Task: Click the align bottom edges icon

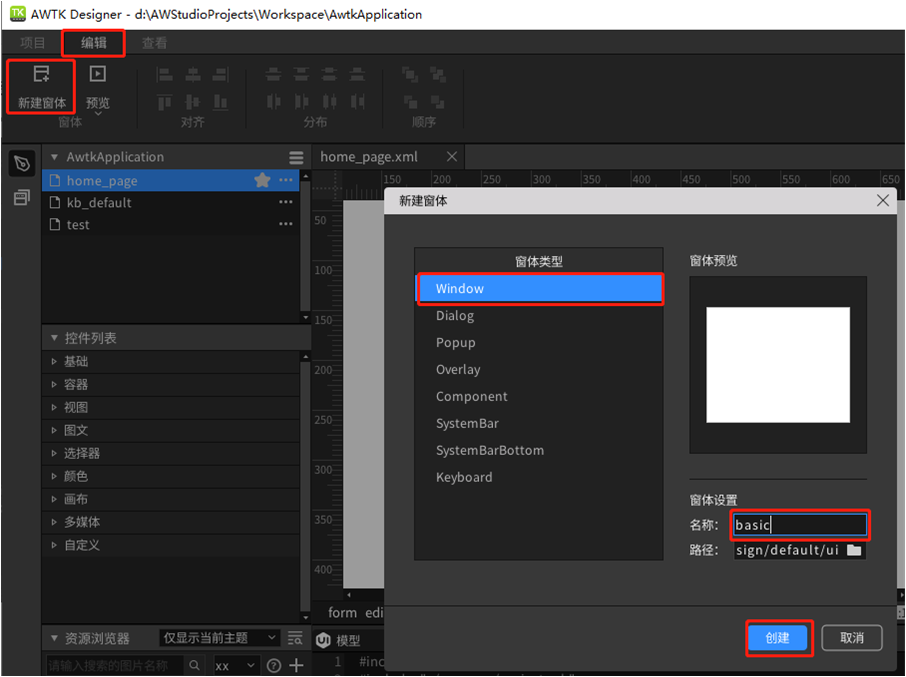Action: pos(221,102)
